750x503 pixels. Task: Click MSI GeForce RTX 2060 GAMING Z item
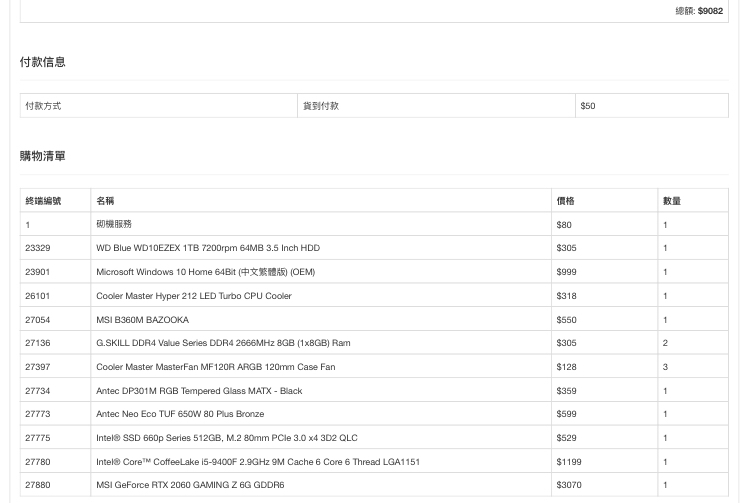190,485
